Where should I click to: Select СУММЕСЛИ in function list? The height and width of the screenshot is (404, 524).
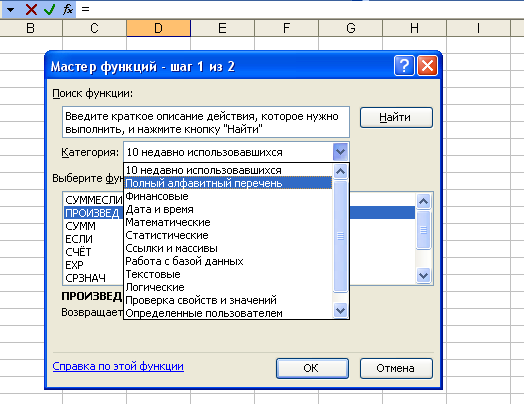(94, 200)
